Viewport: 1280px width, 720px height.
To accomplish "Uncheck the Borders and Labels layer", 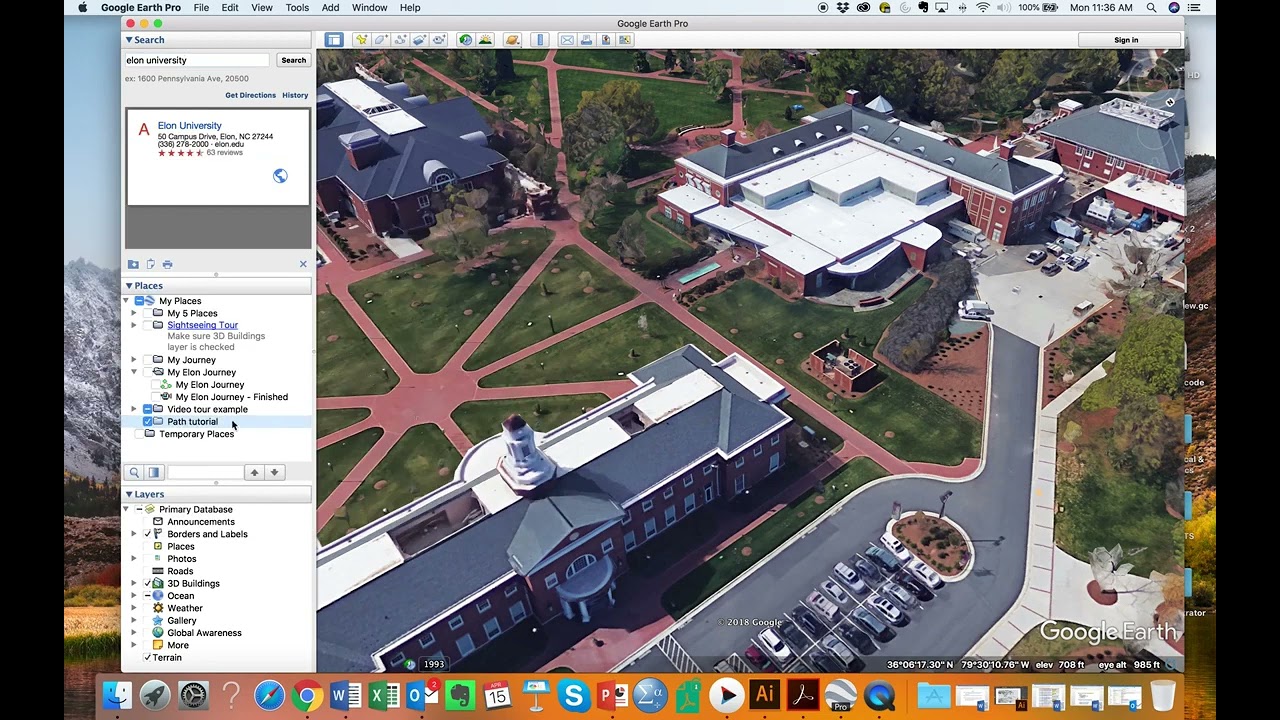I will coord(147,534).
